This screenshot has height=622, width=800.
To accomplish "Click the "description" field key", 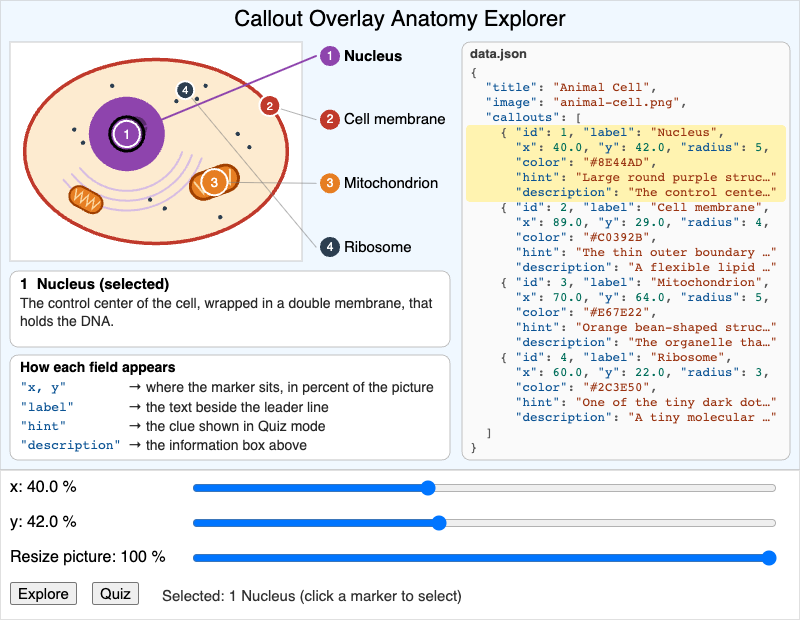I will [x=70, y=445].
